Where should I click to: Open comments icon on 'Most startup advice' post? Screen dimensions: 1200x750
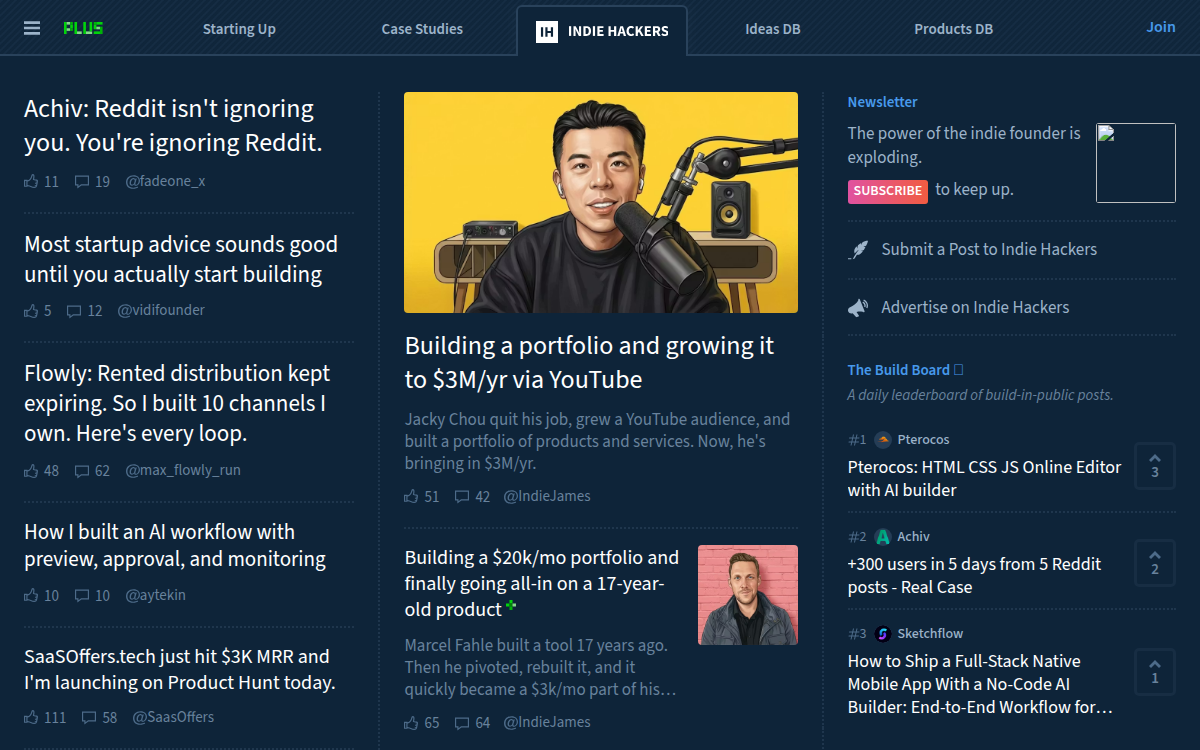point(74,310)
